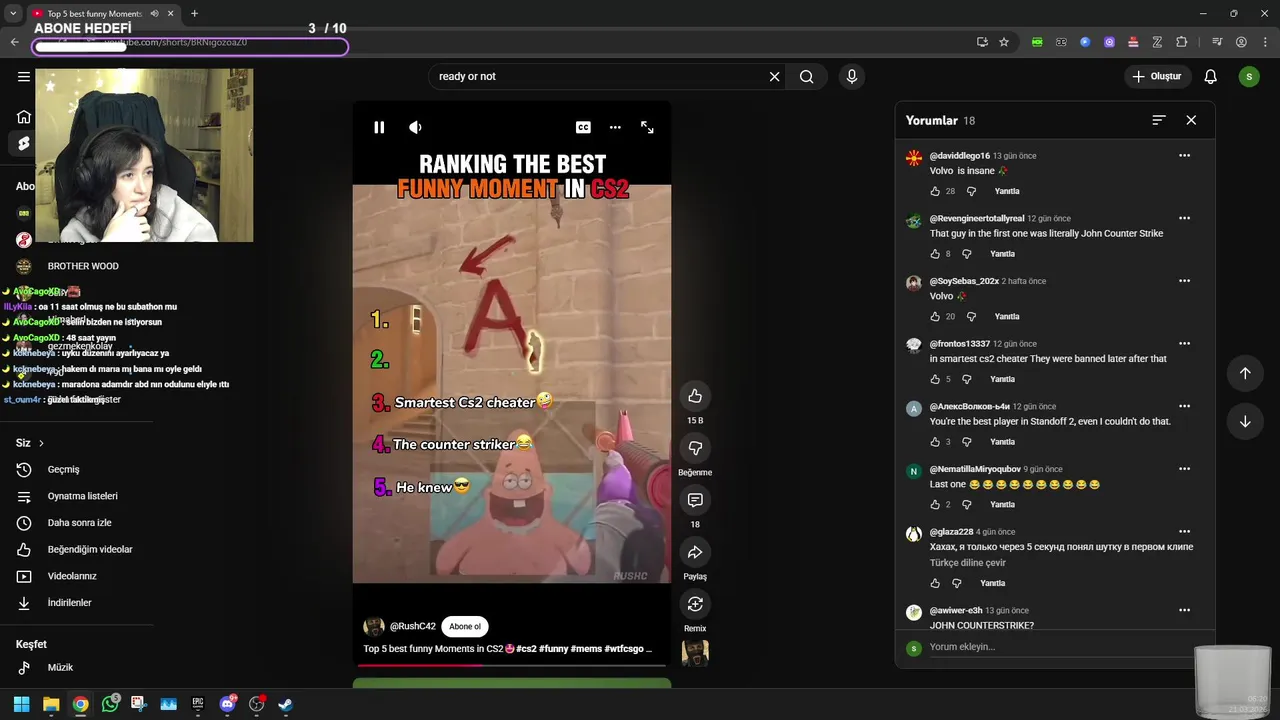Clear the search box text

(x=774, y=76)
